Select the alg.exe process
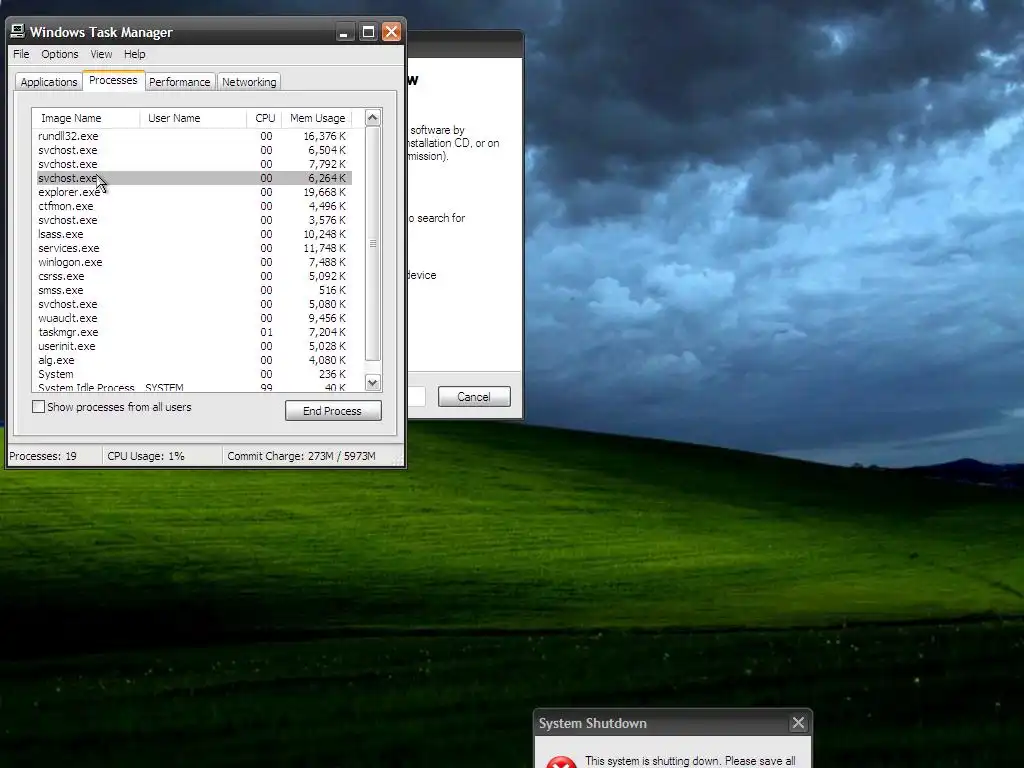Screen dimensions: 1024x768 point(194,360)
